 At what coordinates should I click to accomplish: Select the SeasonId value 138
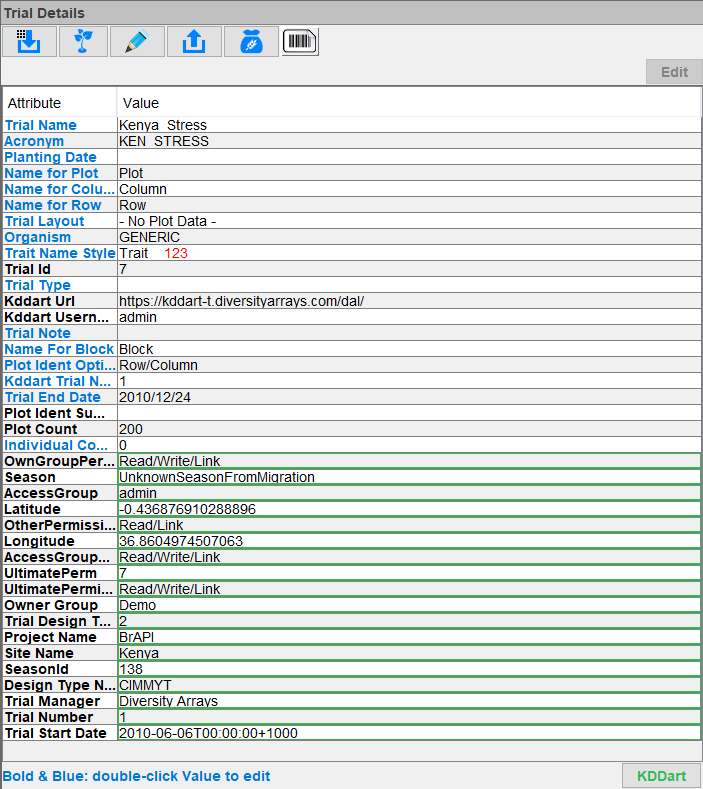409,669
